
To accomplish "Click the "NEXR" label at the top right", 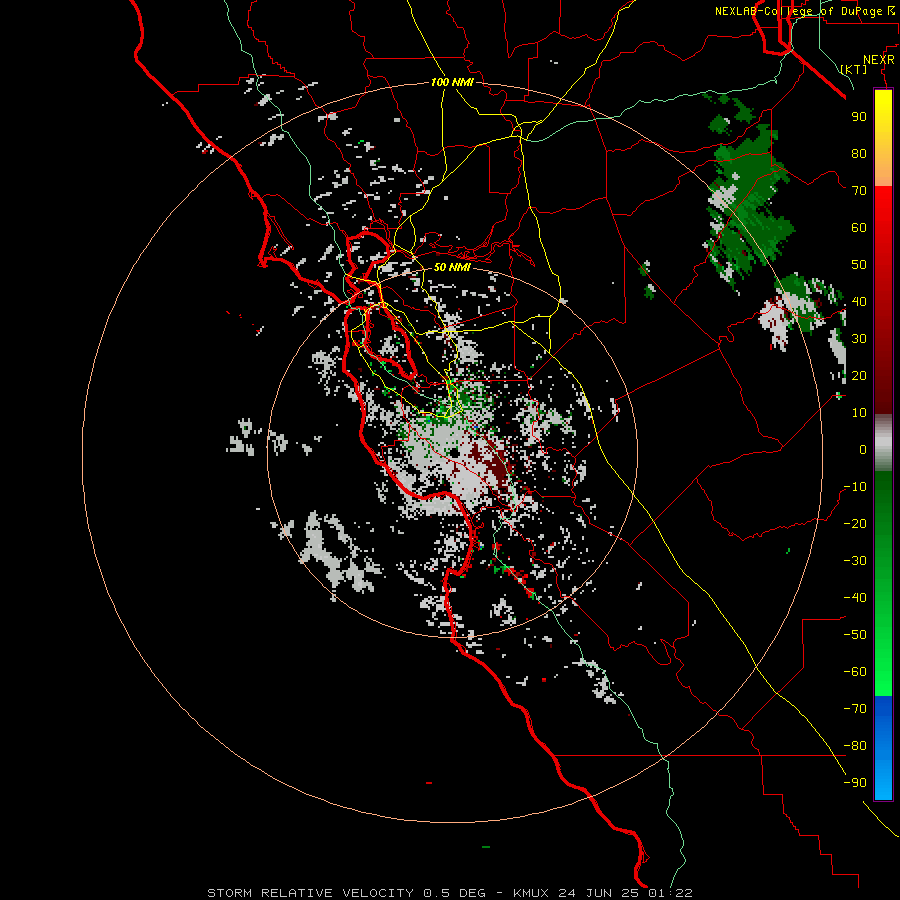I will click(x=879, y=60).
